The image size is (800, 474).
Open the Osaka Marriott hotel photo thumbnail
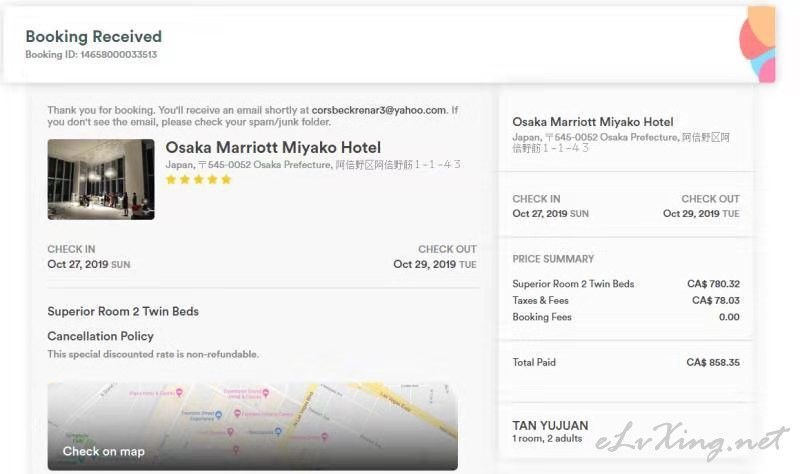click(101, 179)
